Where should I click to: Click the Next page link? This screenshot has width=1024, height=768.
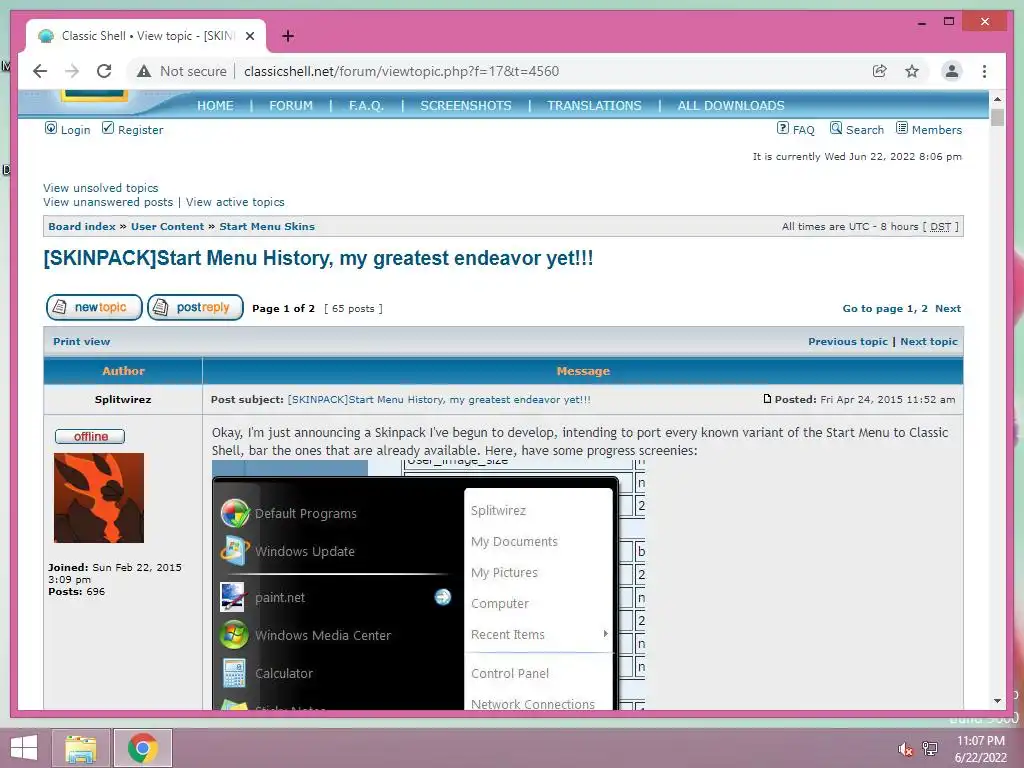click(948, 309)
